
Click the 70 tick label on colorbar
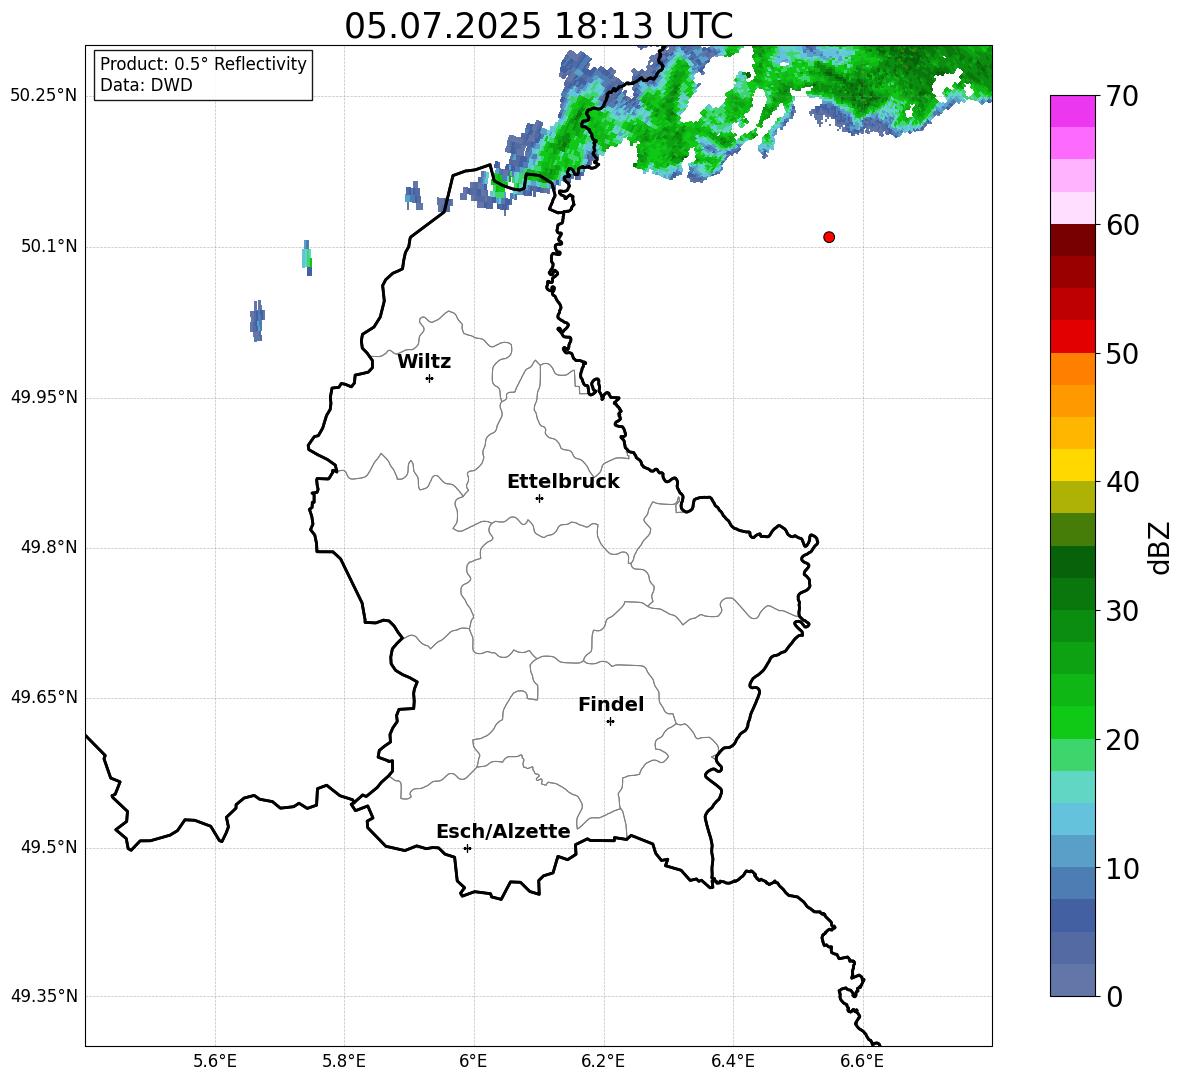1122,97
